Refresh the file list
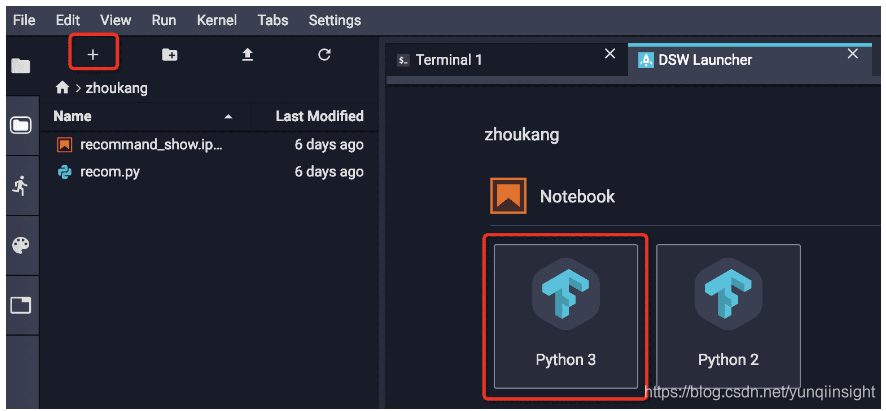 (324, 54)
